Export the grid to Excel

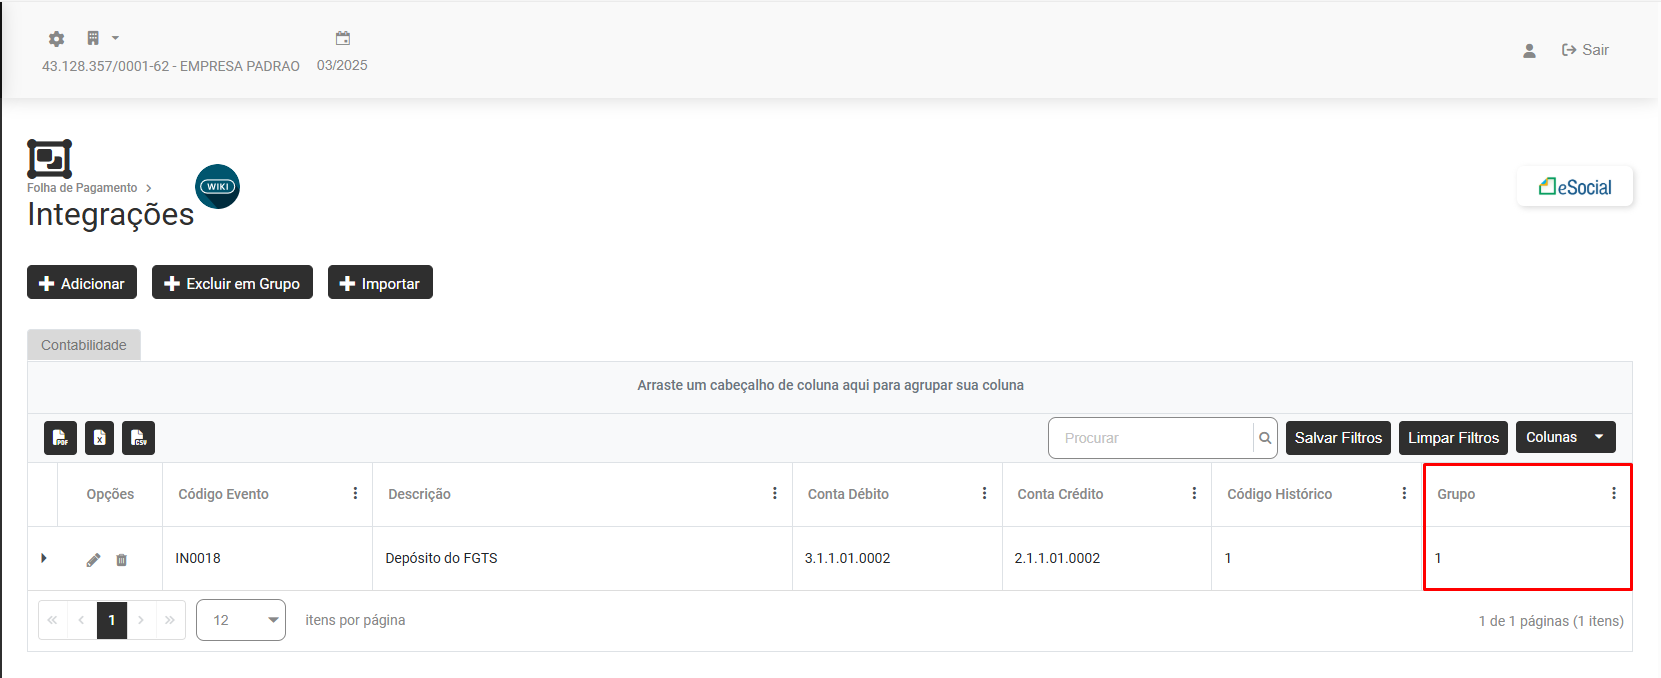[x=99, y=438]
